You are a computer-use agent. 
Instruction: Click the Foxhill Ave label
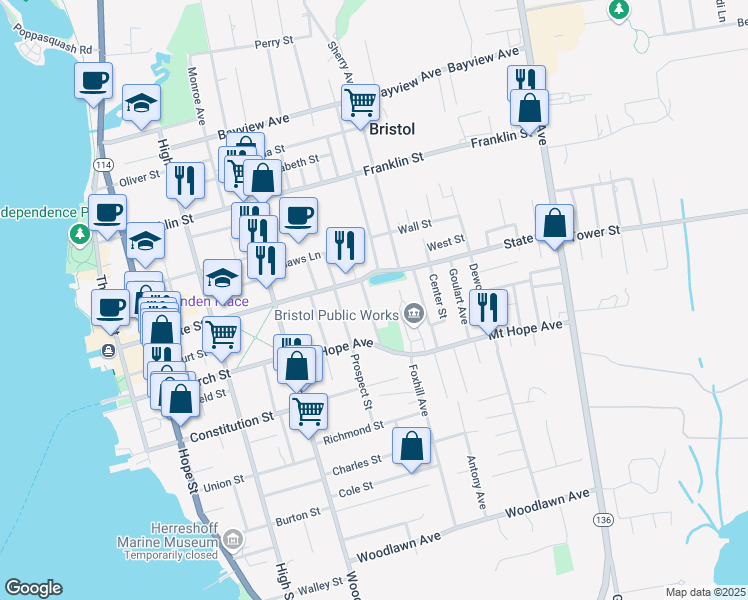tap(418, 390)
